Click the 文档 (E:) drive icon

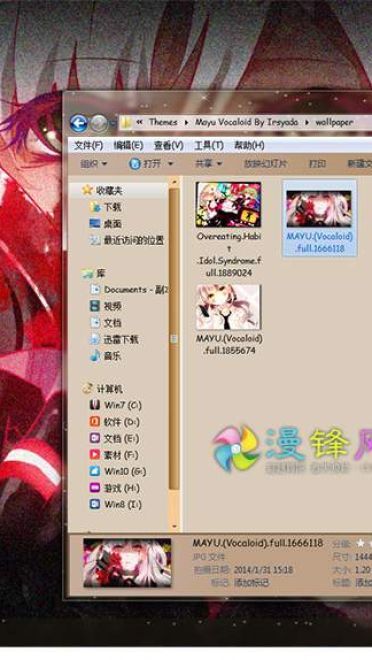95,438
